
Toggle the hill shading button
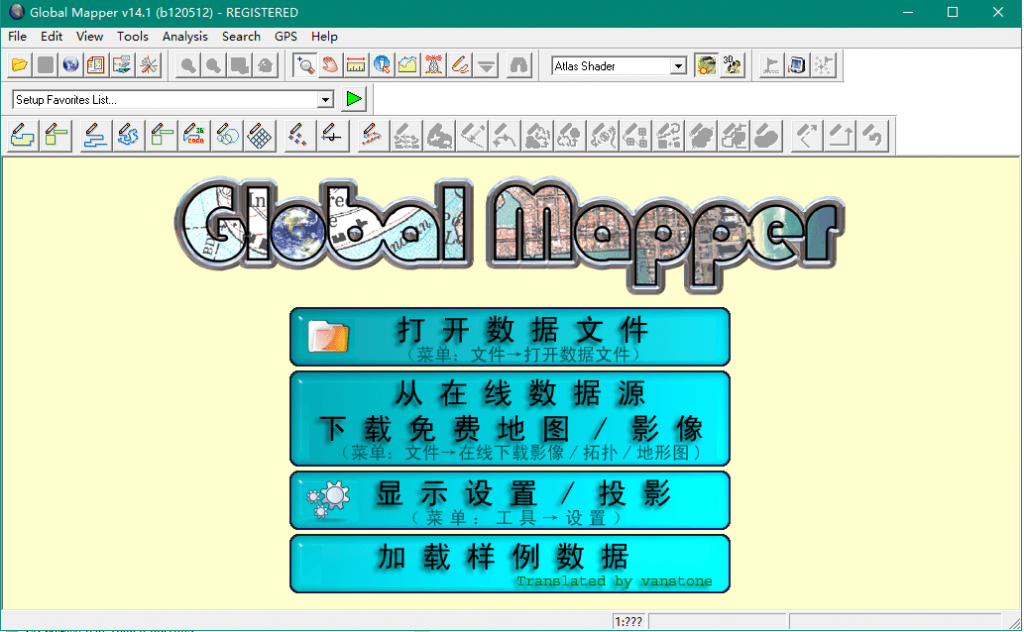click(707, 66)
